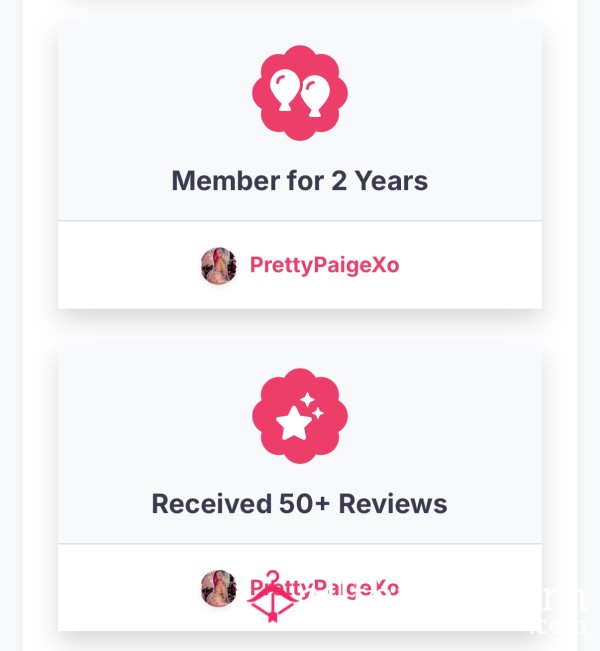This screenshot has width=600, height=651.
Task: Click the small lower sparkle beside the star
Action: pyautogui.click(x=318, y=414)
